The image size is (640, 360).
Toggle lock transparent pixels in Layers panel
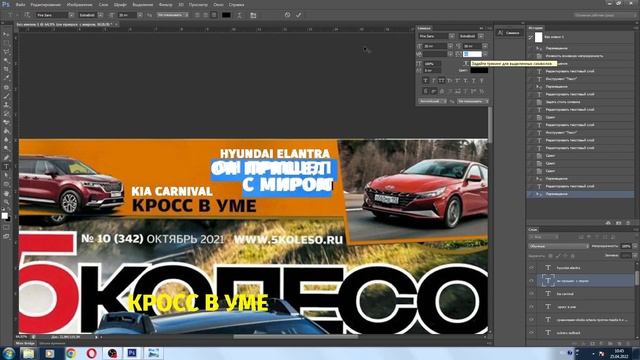550,256
